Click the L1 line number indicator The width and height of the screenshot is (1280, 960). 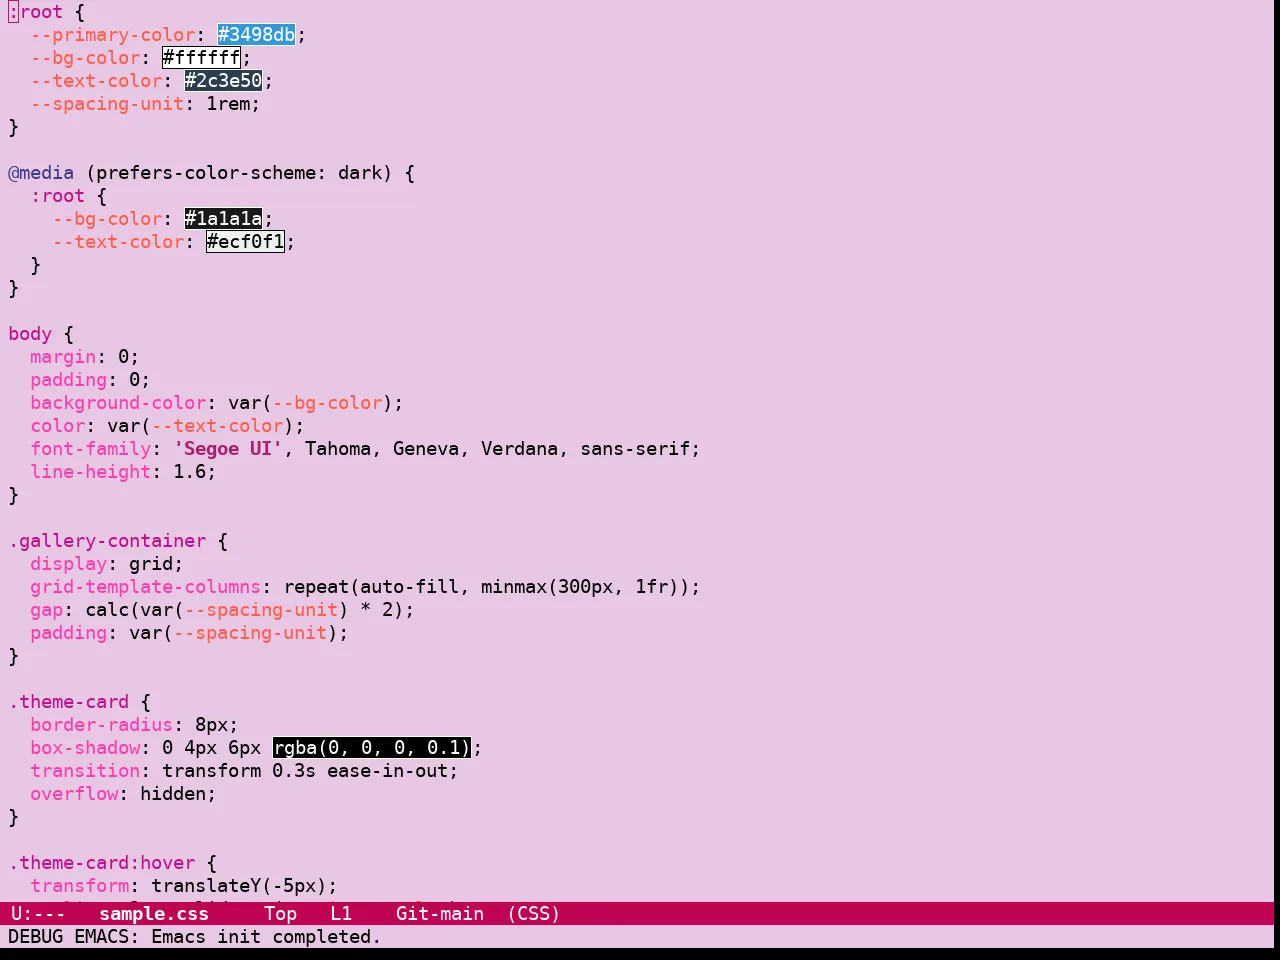[x=341, y=914]
